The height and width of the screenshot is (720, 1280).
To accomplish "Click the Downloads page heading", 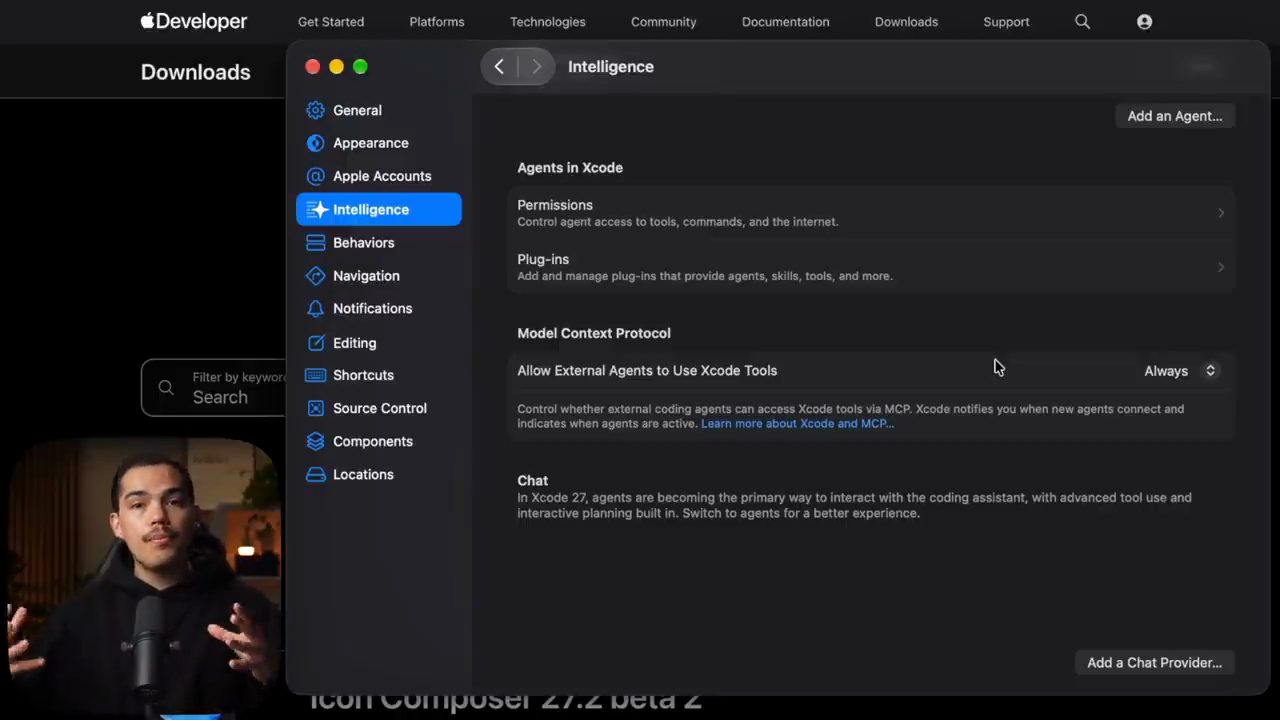I will (x=196, y=72).
